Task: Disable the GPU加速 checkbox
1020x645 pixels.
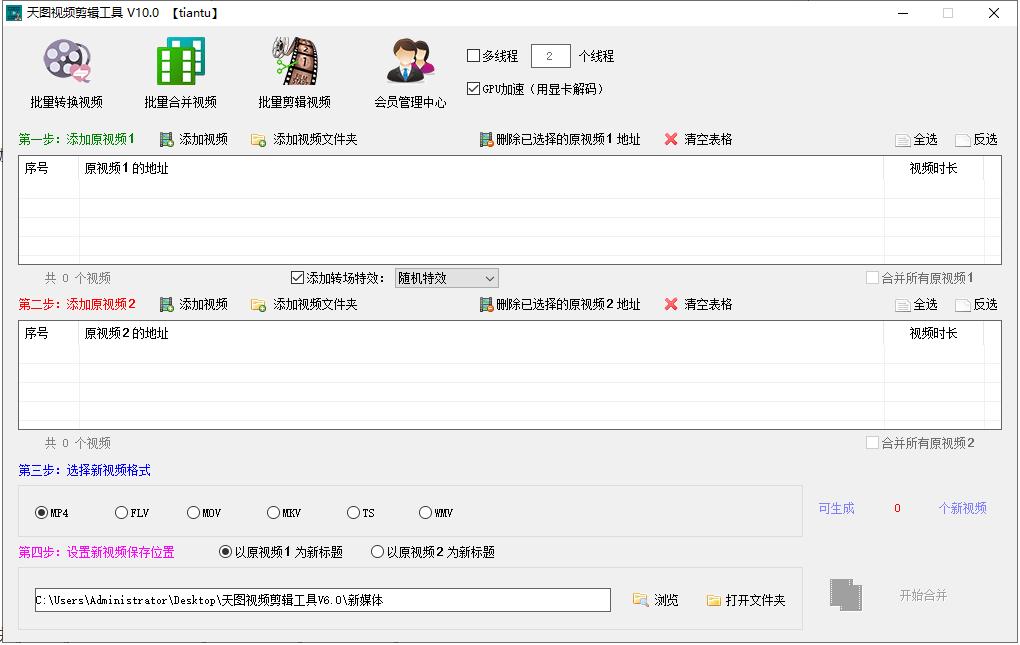Action: pyautogui.click(x=475, y=86)
